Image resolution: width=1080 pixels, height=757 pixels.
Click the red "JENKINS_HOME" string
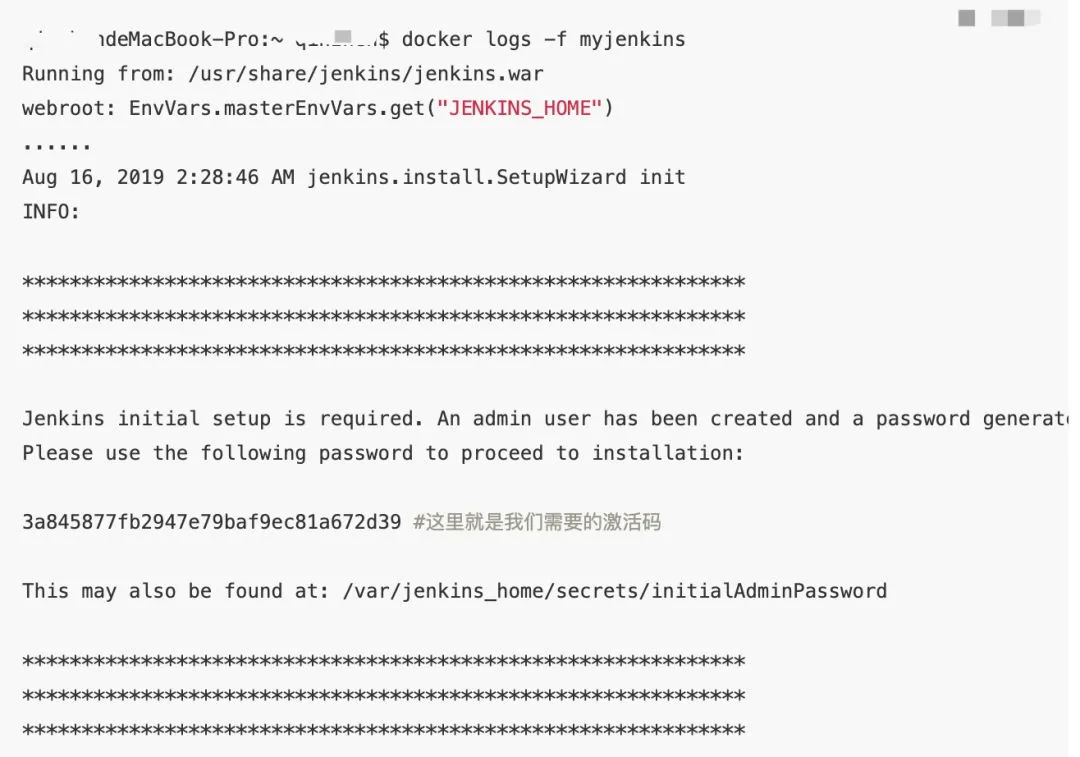[x=519, y=108]
